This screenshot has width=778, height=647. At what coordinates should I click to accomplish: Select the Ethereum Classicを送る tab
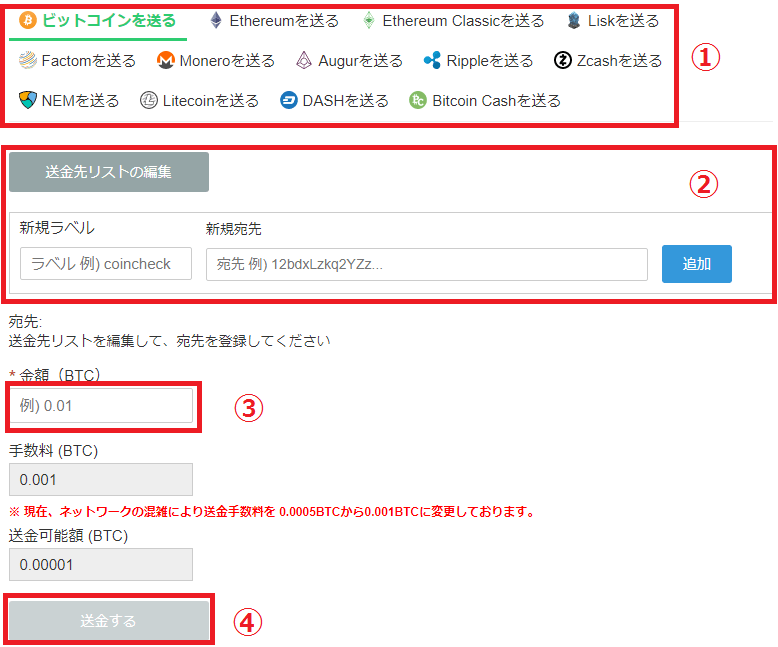[454, 21]
